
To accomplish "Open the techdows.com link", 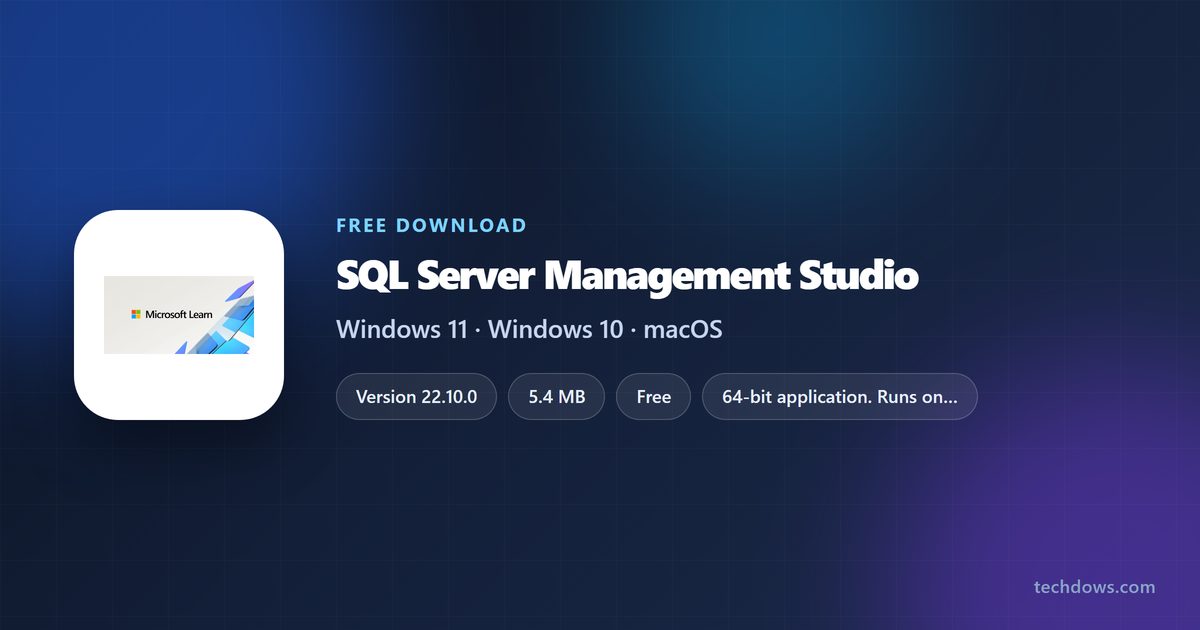I will (1094, 587).
